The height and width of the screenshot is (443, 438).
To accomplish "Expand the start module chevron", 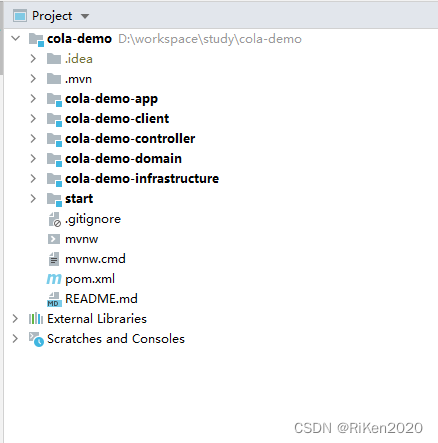I will pyautogui.click(x=33, y=198).
